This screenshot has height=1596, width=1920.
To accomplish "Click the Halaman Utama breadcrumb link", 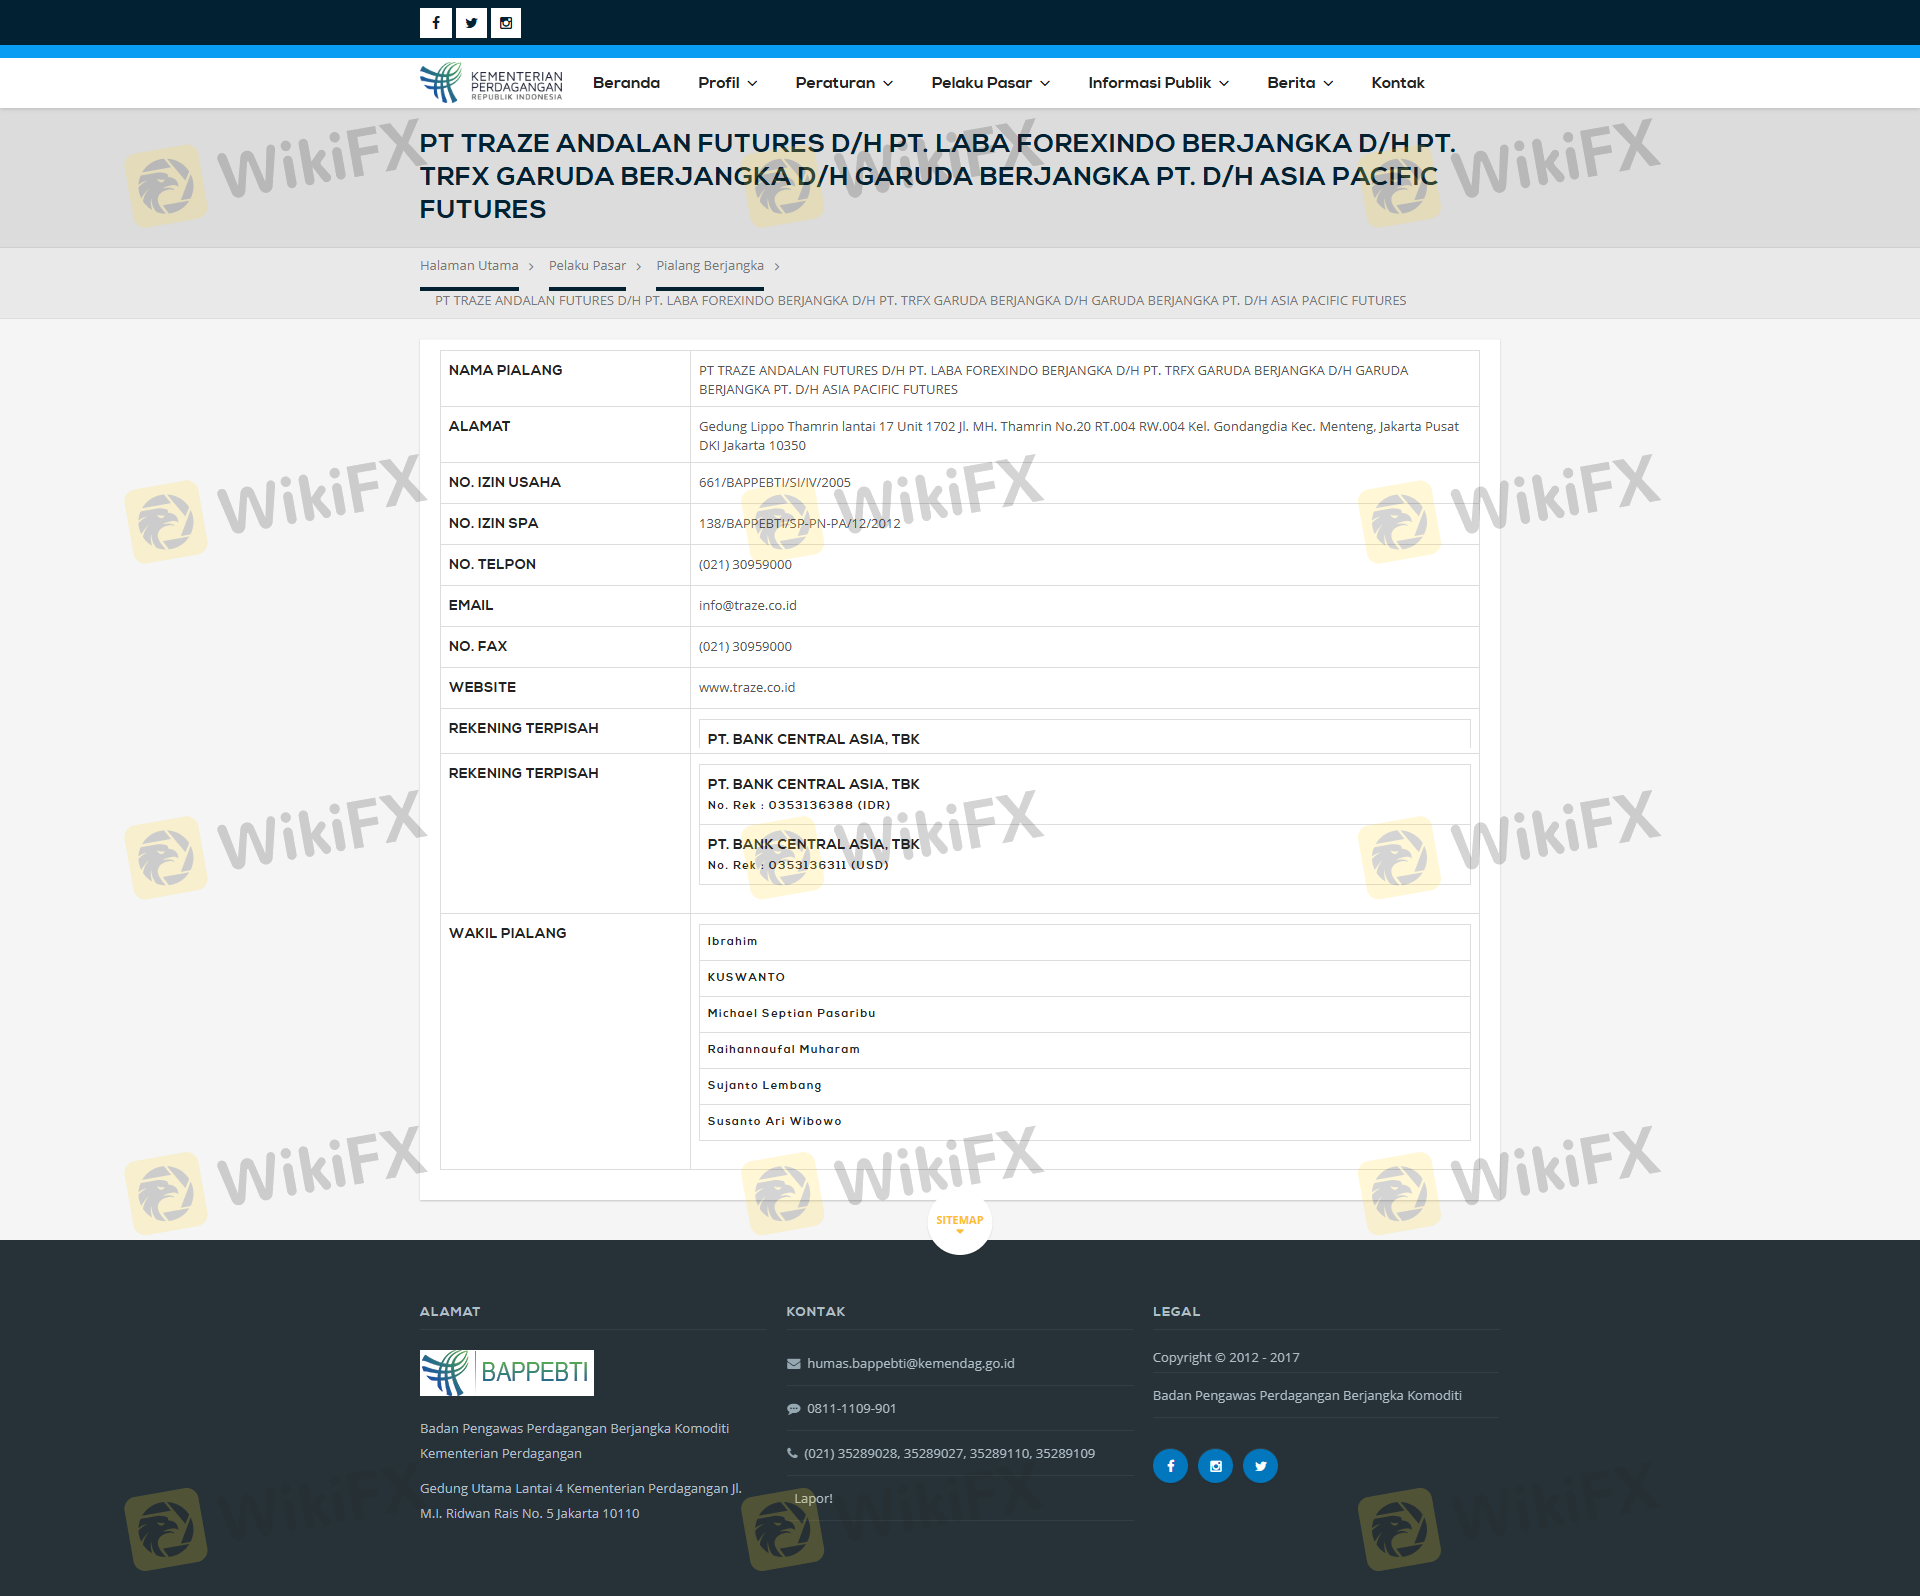I will pos(469,266).
